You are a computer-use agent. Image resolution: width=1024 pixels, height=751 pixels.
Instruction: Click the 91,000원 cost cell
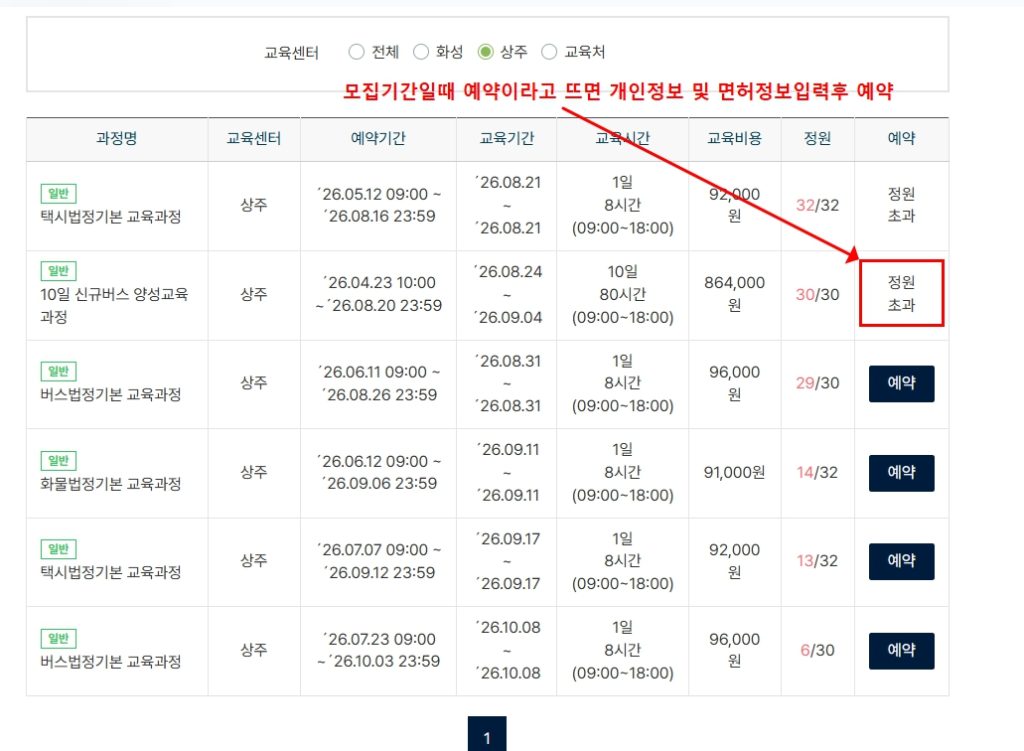[x=735, y=472]
